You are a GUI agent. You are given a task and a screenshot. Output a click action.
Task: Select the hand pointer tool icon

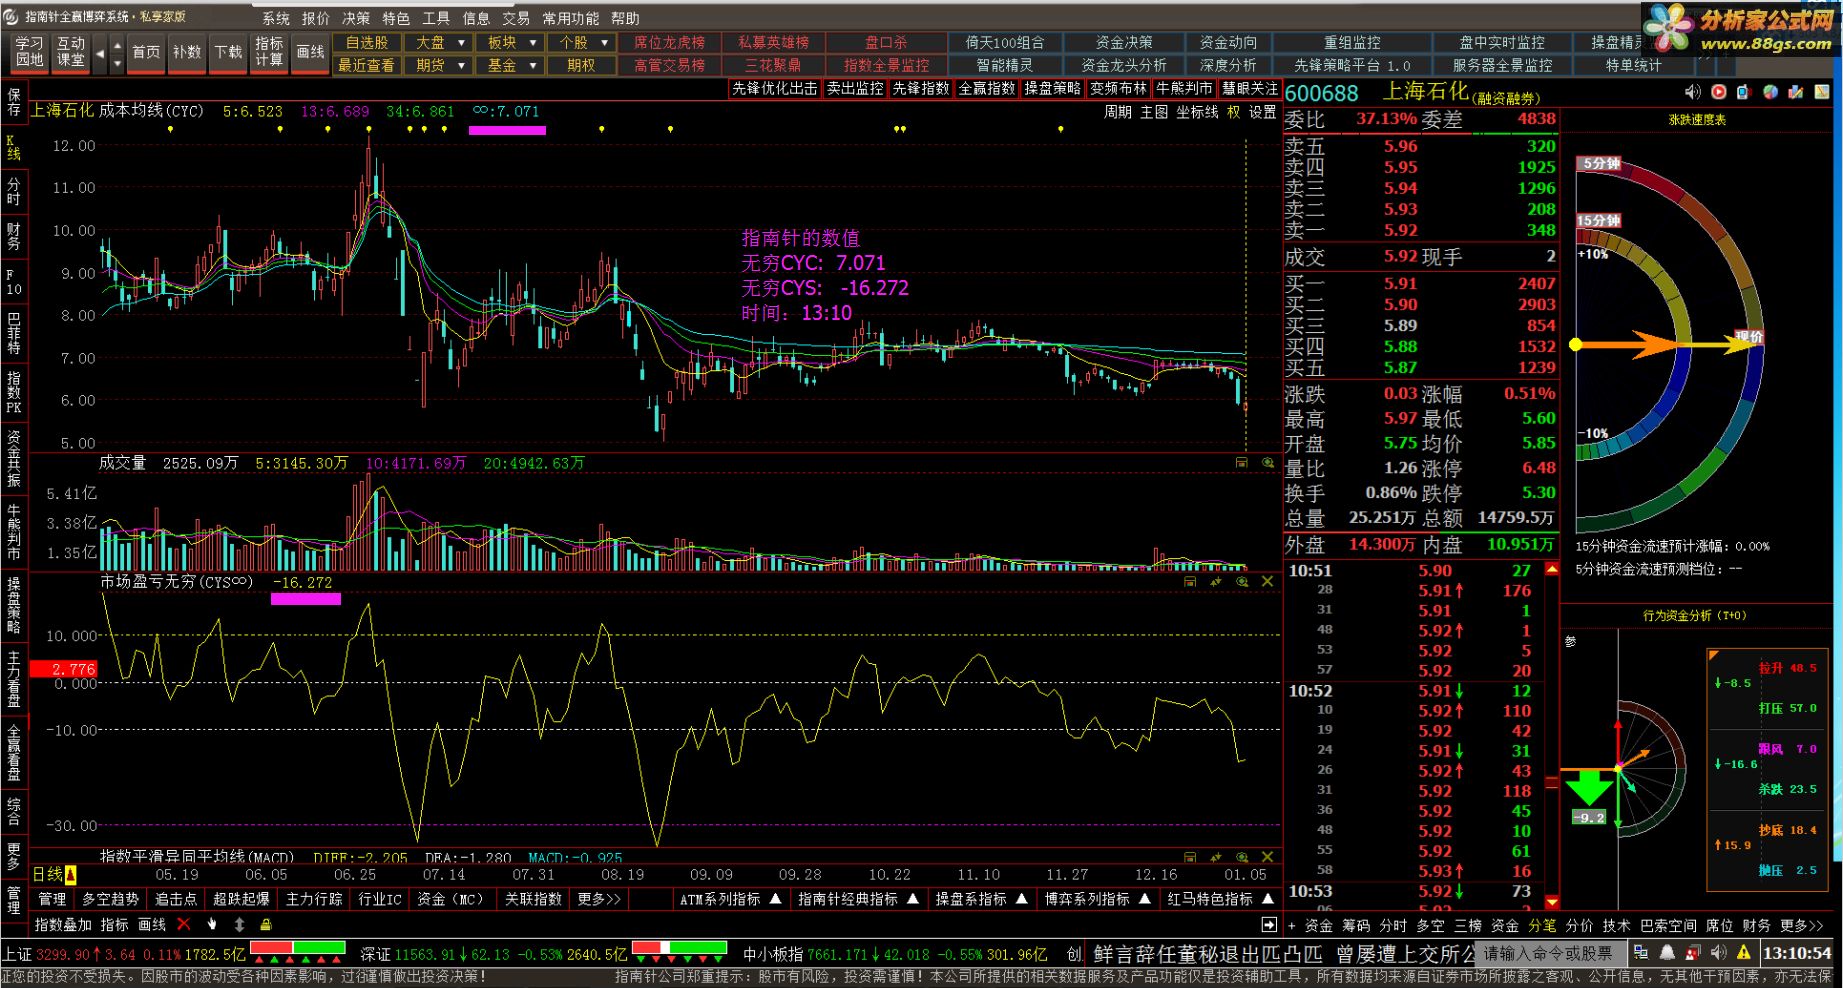(x=211, y=924)
